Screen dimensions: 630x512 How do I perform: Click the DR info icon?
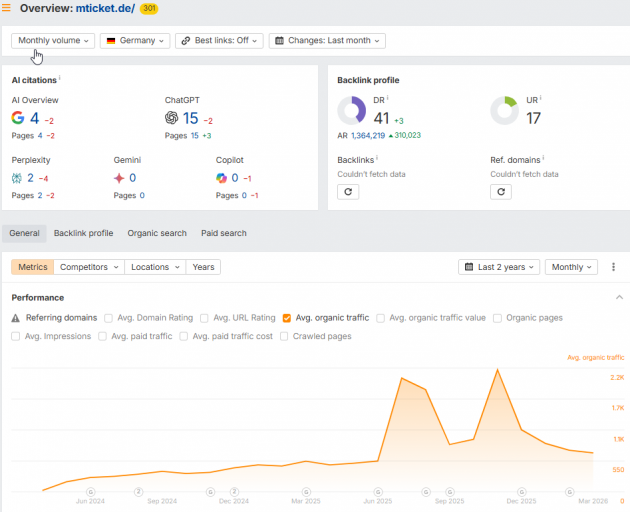[388, 98]
